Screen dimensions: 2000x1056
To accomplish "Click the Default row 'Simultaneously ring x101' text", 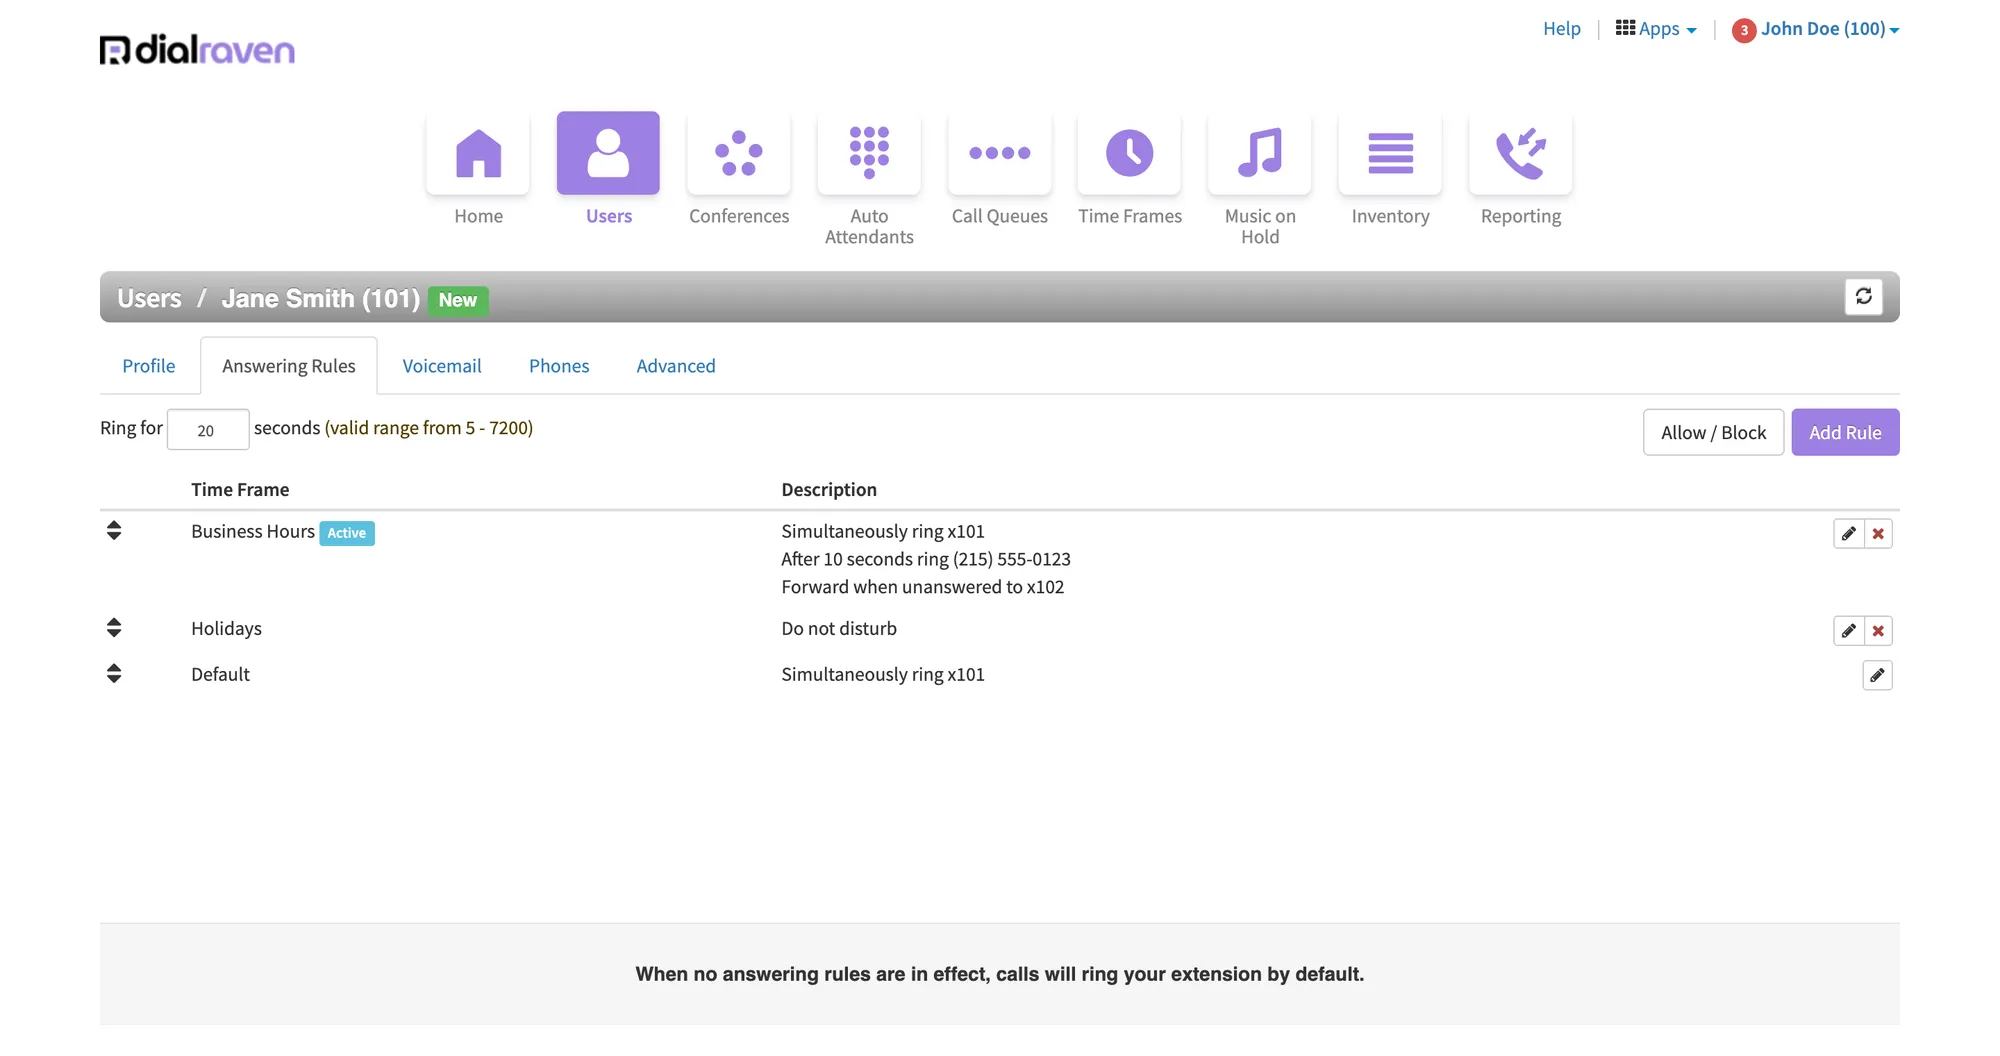I will click(x=883, y=674).
